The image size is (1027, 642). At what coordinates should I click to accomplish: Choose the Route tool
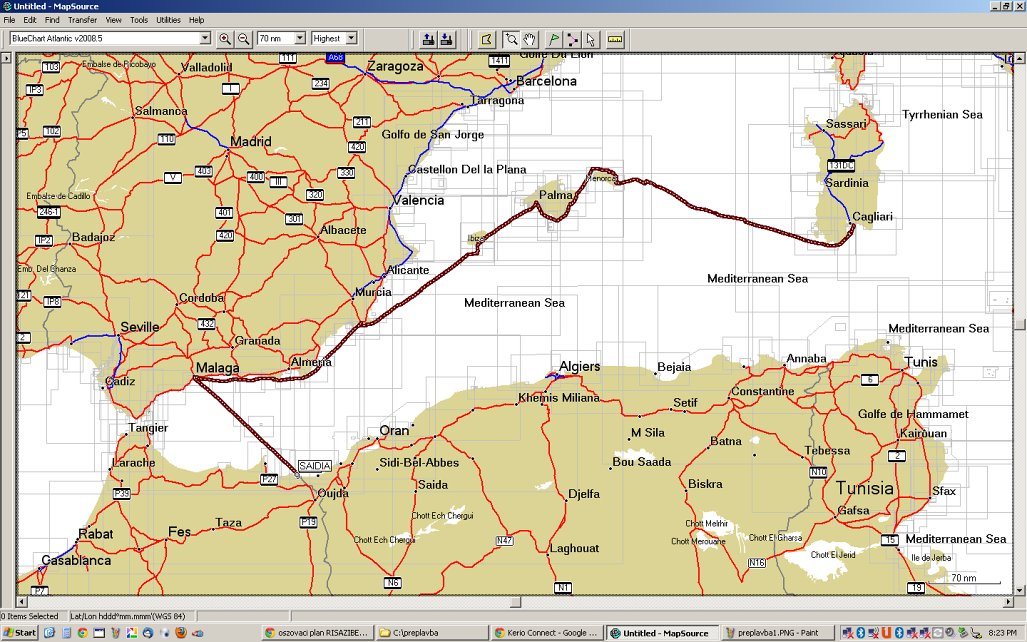(572, 39)
